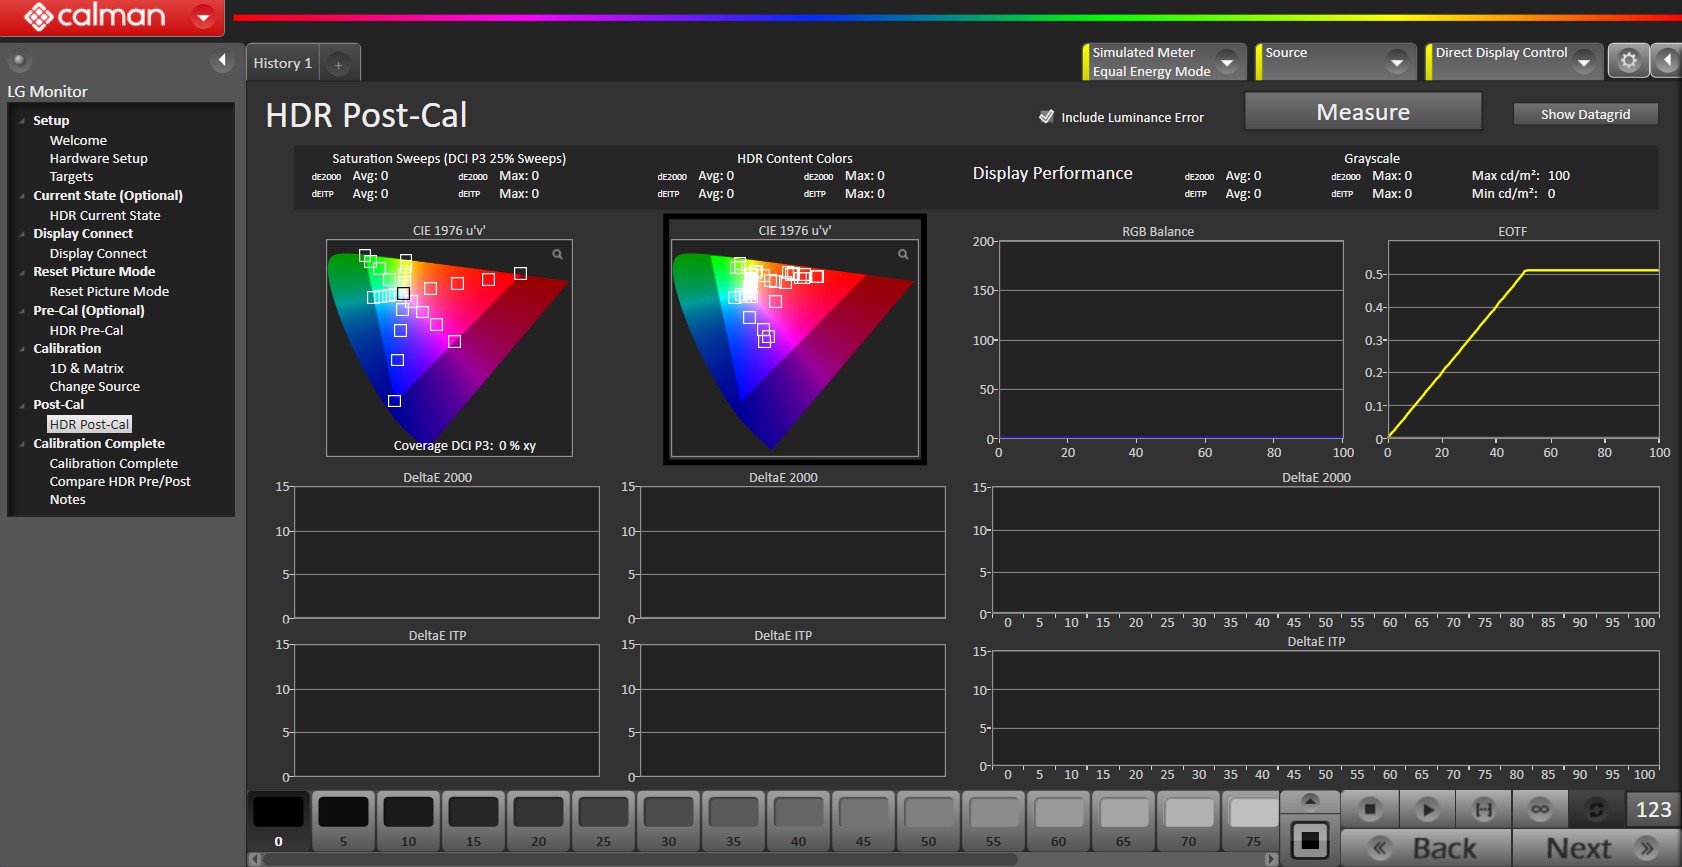This screenshot has height=867, width=1682.
Task: Click the magnifier on Saturation Sweeps CIE chart
Action: click(558, 254)
